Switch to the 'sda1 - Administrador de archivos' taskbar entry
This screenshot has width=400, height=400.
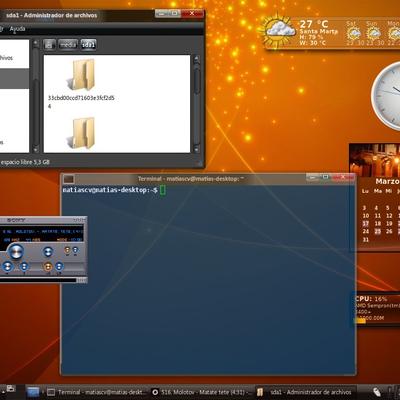point(306,392)
